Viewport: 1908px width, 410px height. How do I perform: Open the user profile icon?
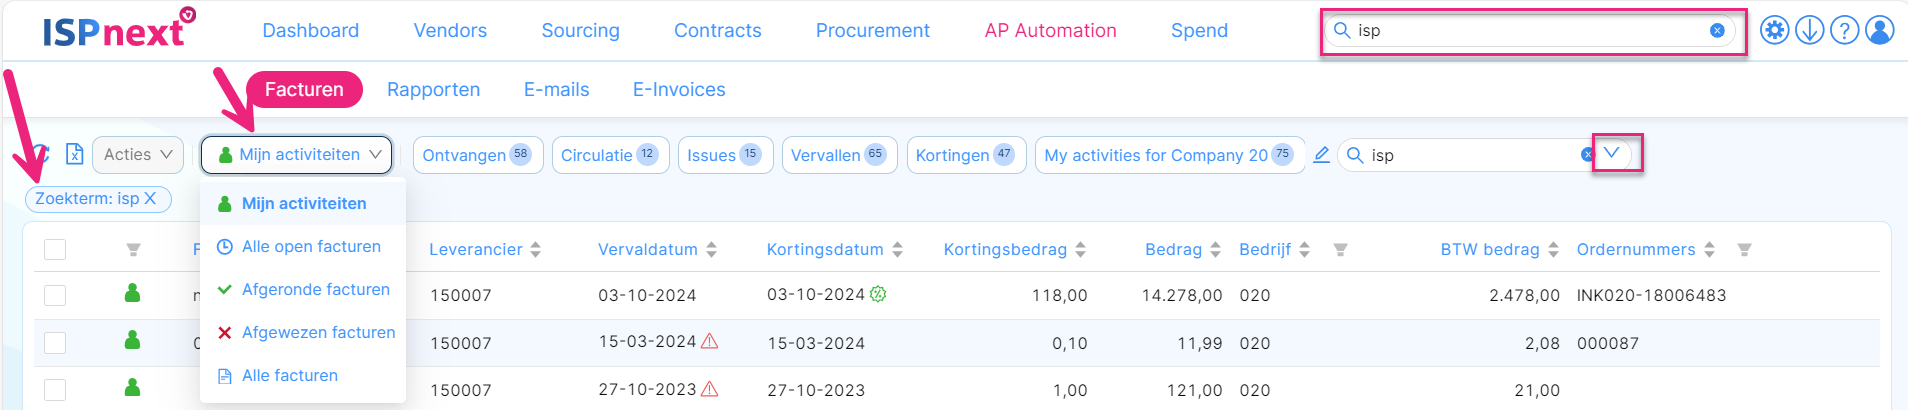pos(1880,31)
